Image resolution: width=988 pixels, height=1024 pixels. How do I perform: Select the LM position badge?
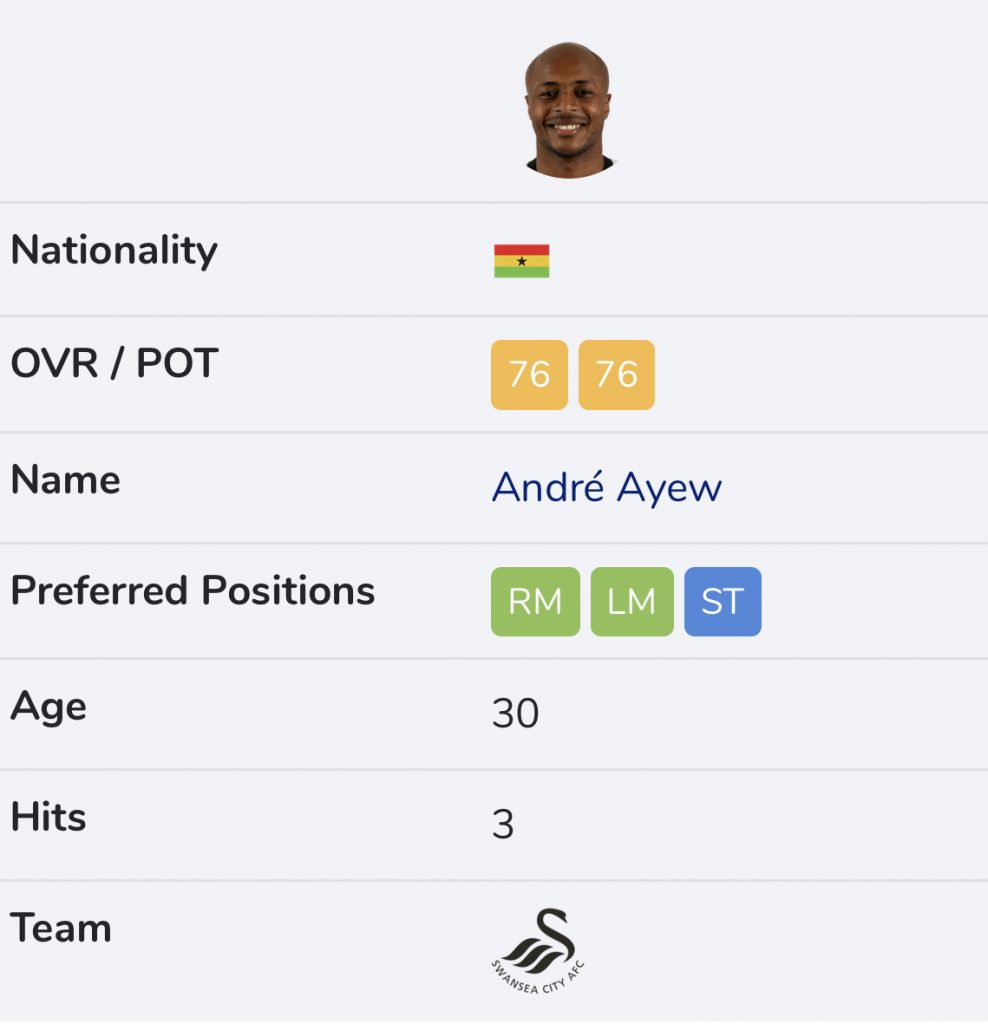[631, 601]
